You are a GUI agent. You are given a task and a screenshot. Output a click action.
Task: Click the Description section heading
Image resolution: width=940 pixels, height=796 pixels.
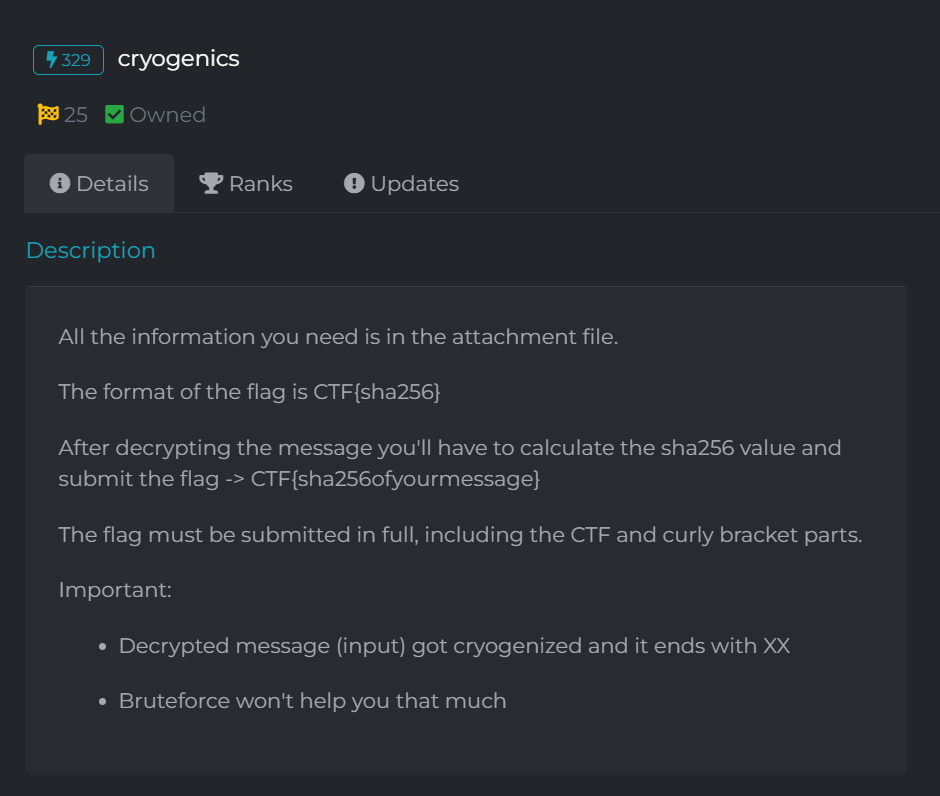coord(91,251)
